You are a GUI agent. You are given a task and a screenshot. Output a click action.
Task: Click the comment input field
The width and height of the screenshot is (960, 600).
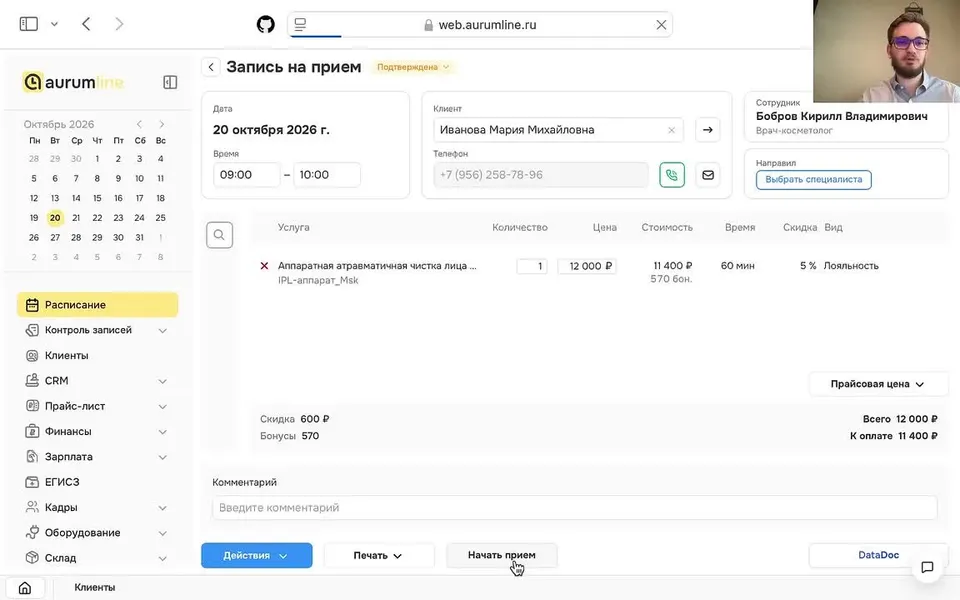pyautogui.click(x=574, y=508)
